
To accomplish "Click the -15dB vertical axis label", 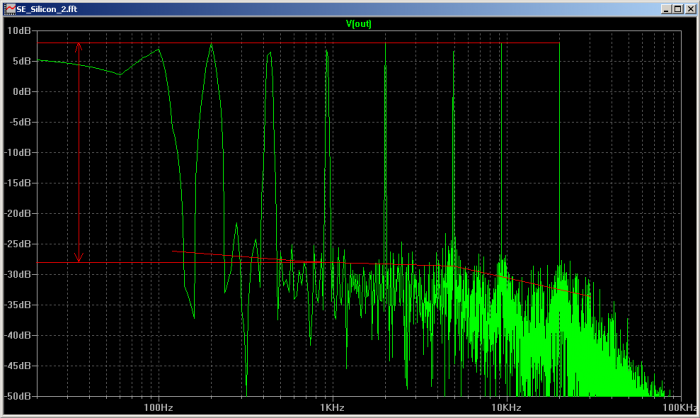I will coord(18,183).
